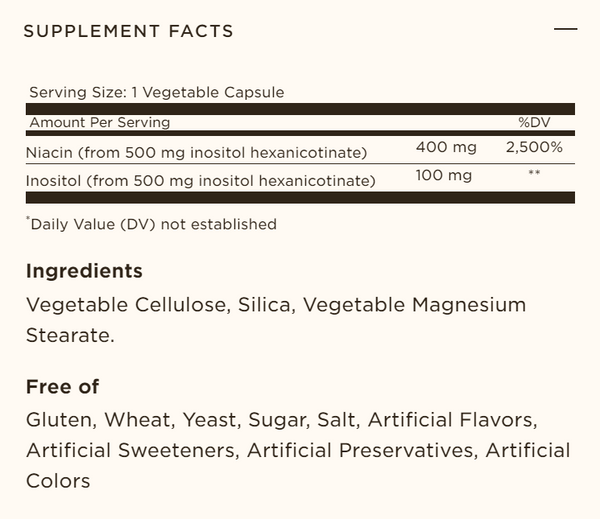Click the 400 mg Niacin amount
The width and height of the screenshot is (600, 519).
[x=446, y=147]
